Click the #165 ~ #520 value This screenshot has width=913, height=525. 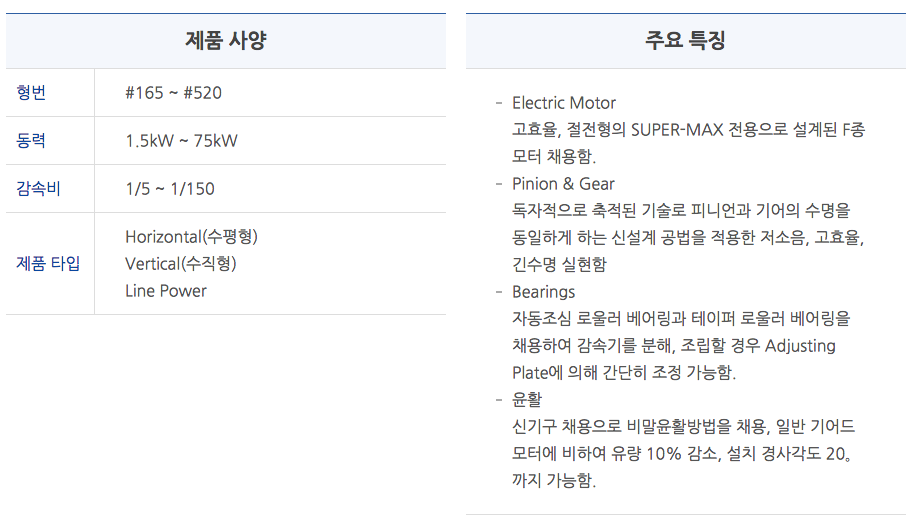point(173,93)
